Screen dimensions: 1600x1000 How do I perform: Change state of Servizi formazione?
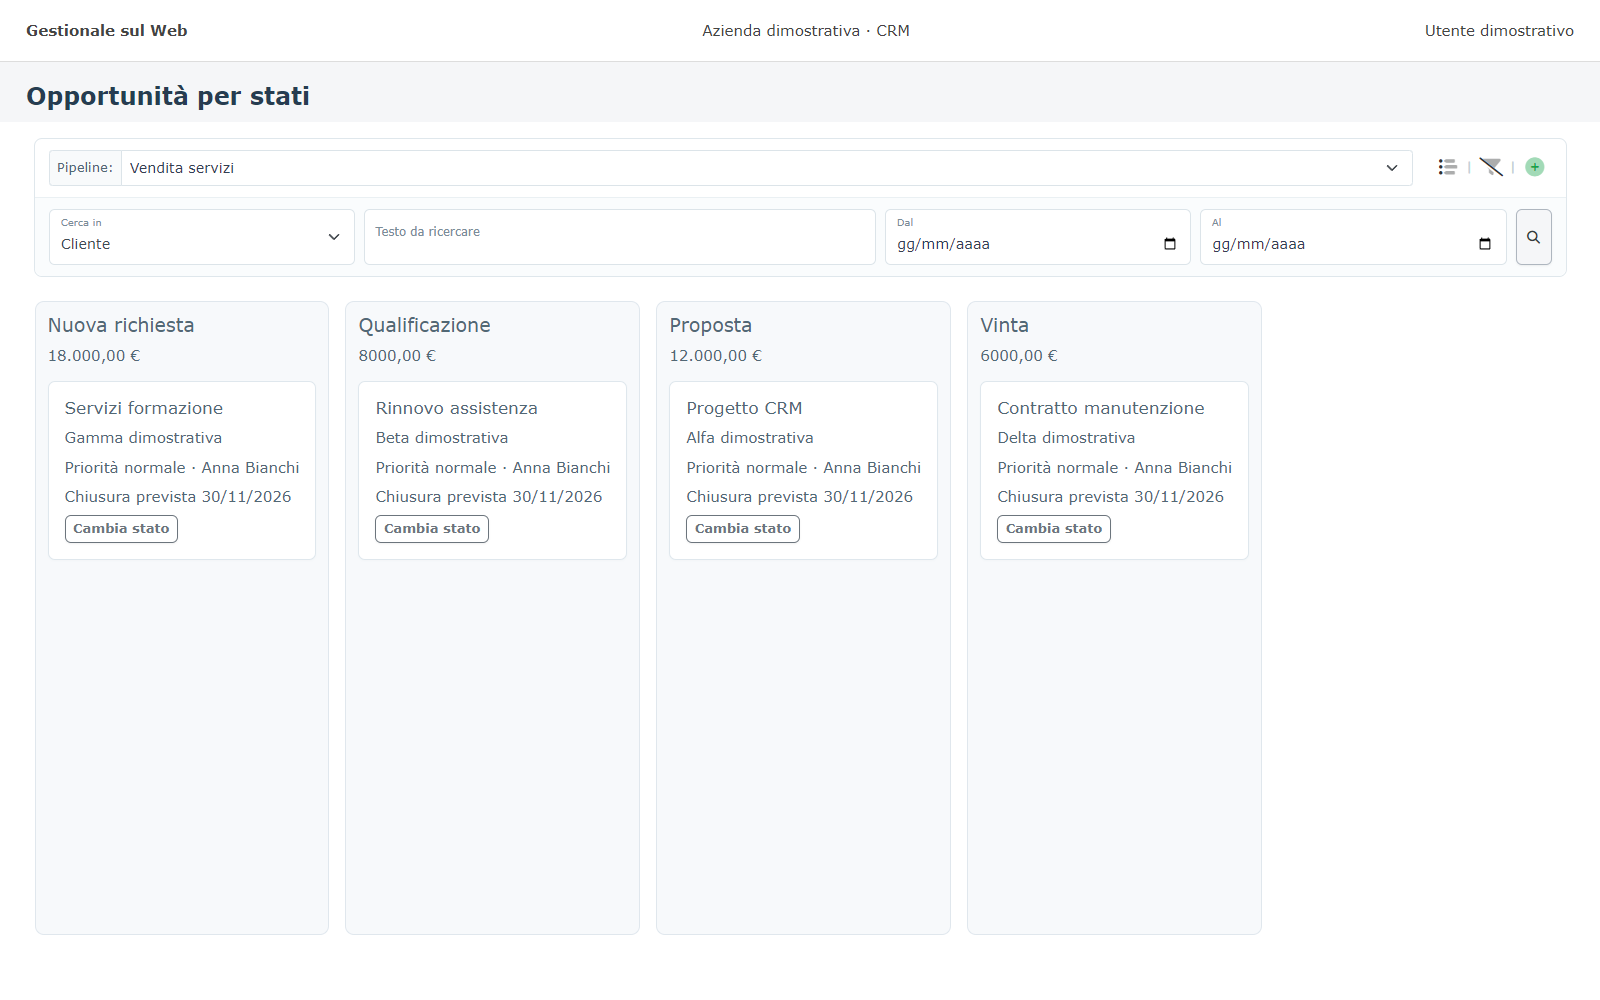[x=121, y=529]
